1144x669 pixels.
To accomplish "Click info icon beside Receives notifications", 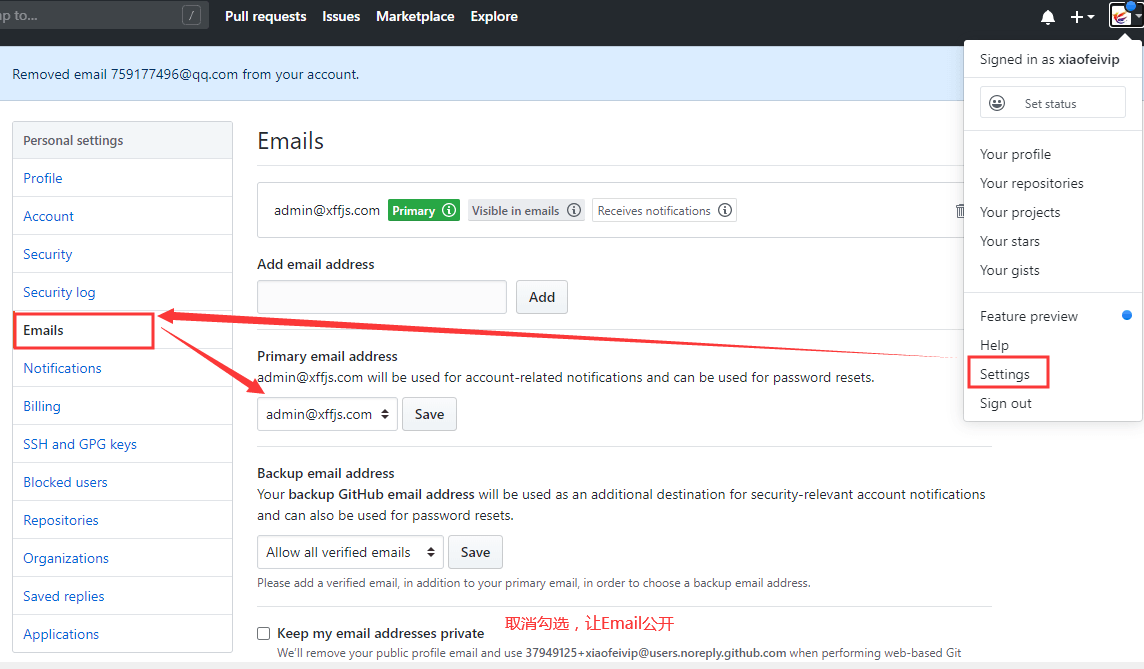I will 725,210.
